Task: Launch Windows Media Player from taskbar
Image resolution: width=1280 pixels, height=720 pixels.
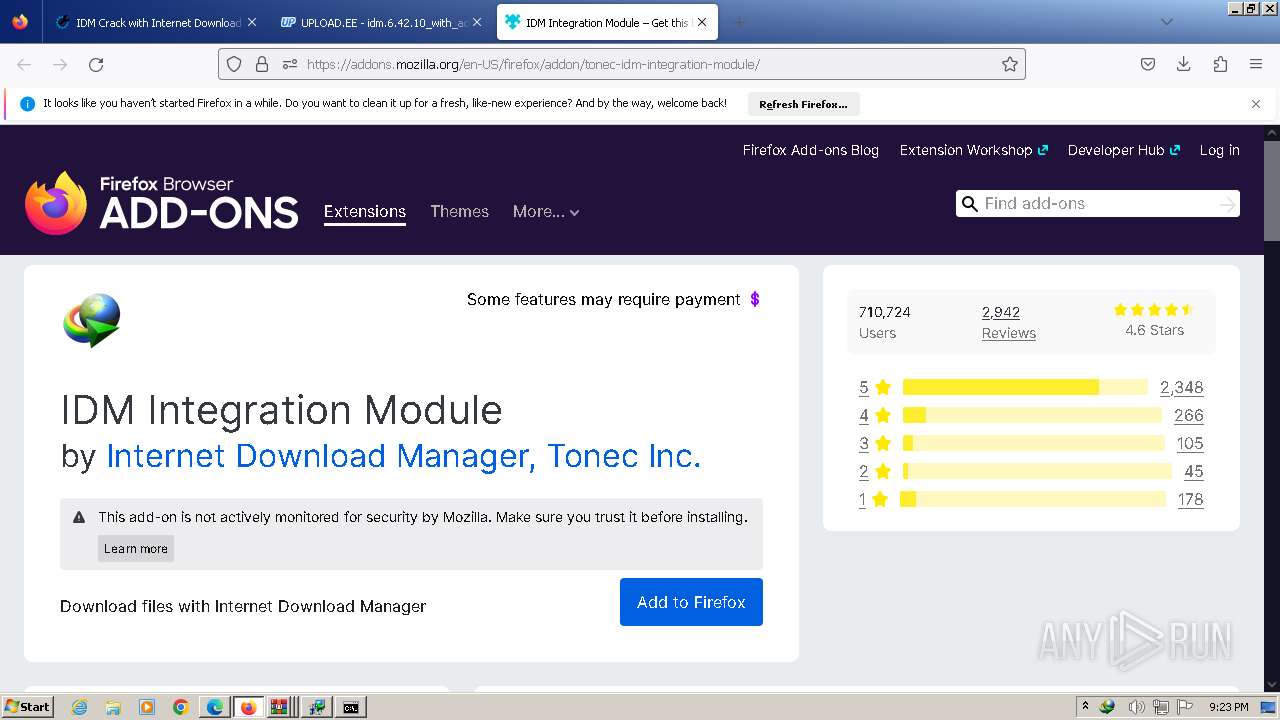Action: [147, 707]
